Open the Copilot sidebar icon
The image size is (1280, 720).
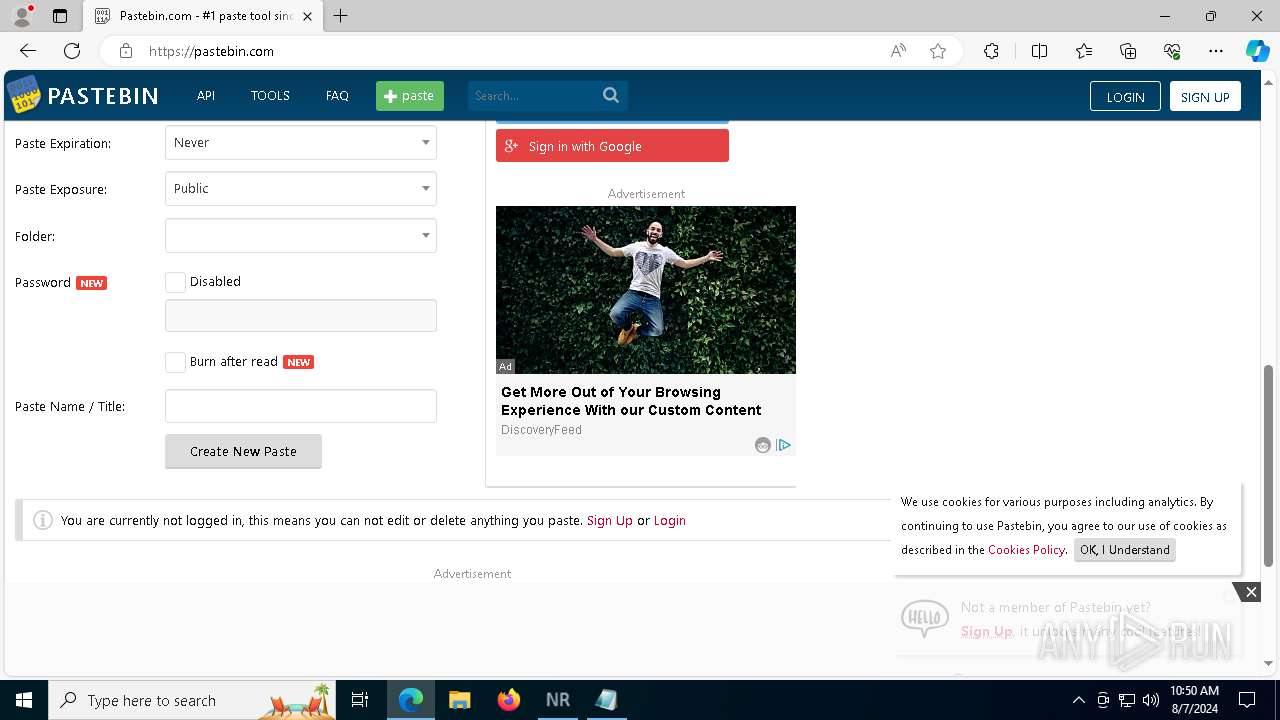click(1257, 51)
